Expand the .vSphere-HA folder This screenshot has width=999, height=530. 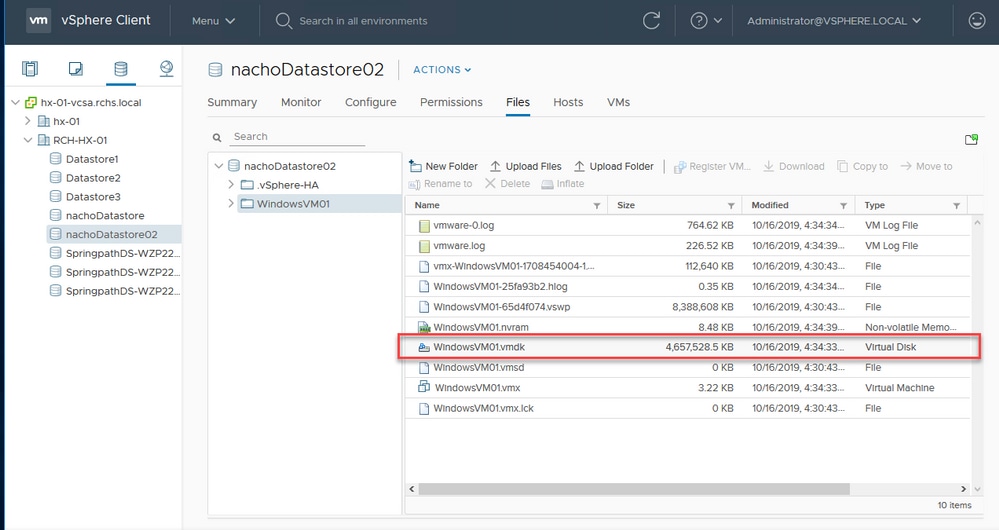point(231,184)
